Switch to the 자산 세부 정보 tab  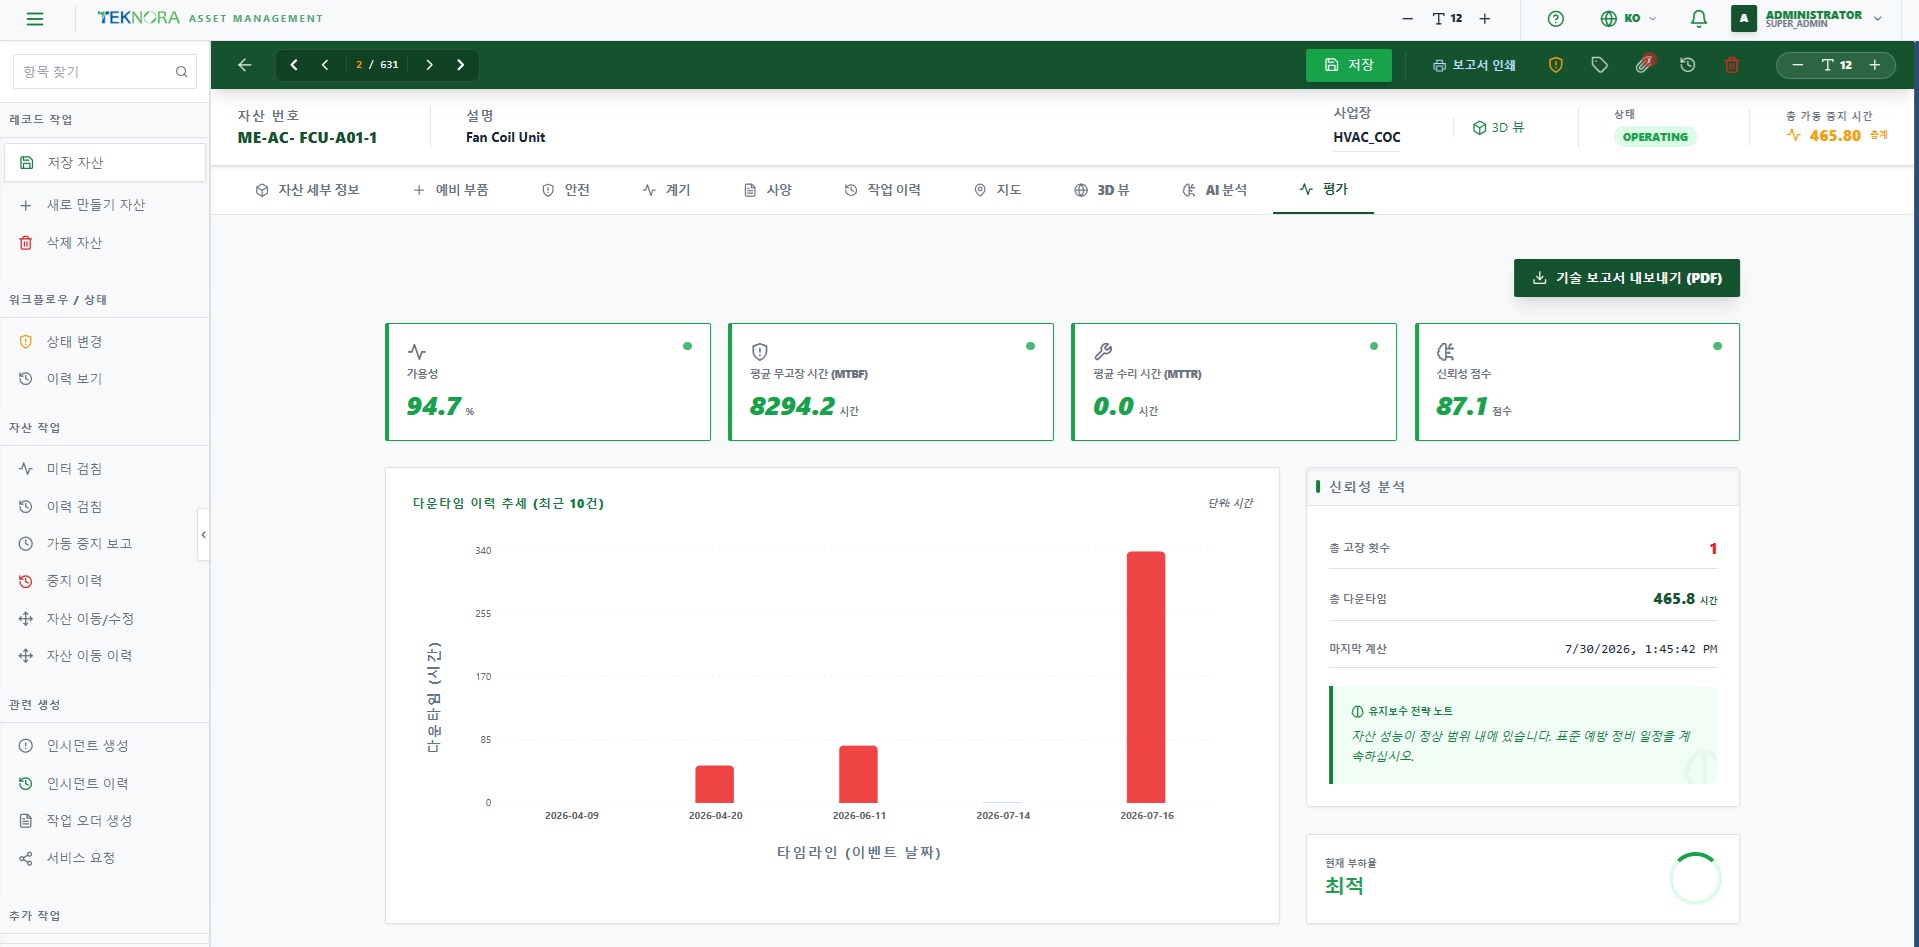click(308, 190)
